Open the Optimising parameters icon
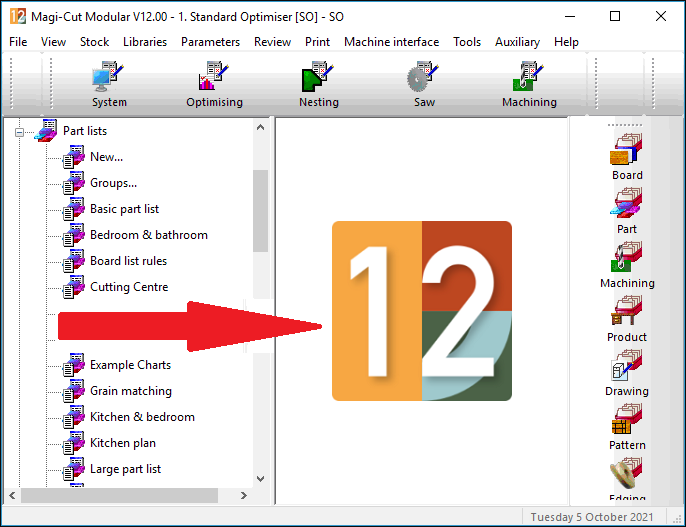The height and width of the screenshot is (527, 686). coord(214,76)
